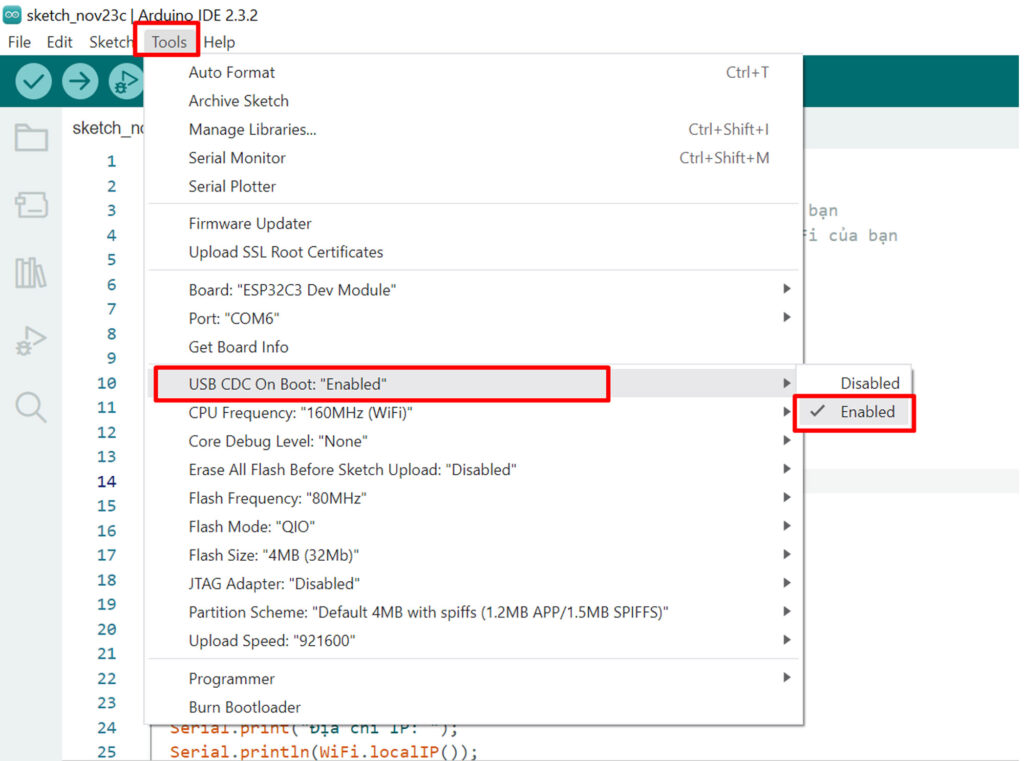The image size is (1024, 761).
Task: Open the Sketchbook folder icon in sidebar
Action: click(31, 138)
